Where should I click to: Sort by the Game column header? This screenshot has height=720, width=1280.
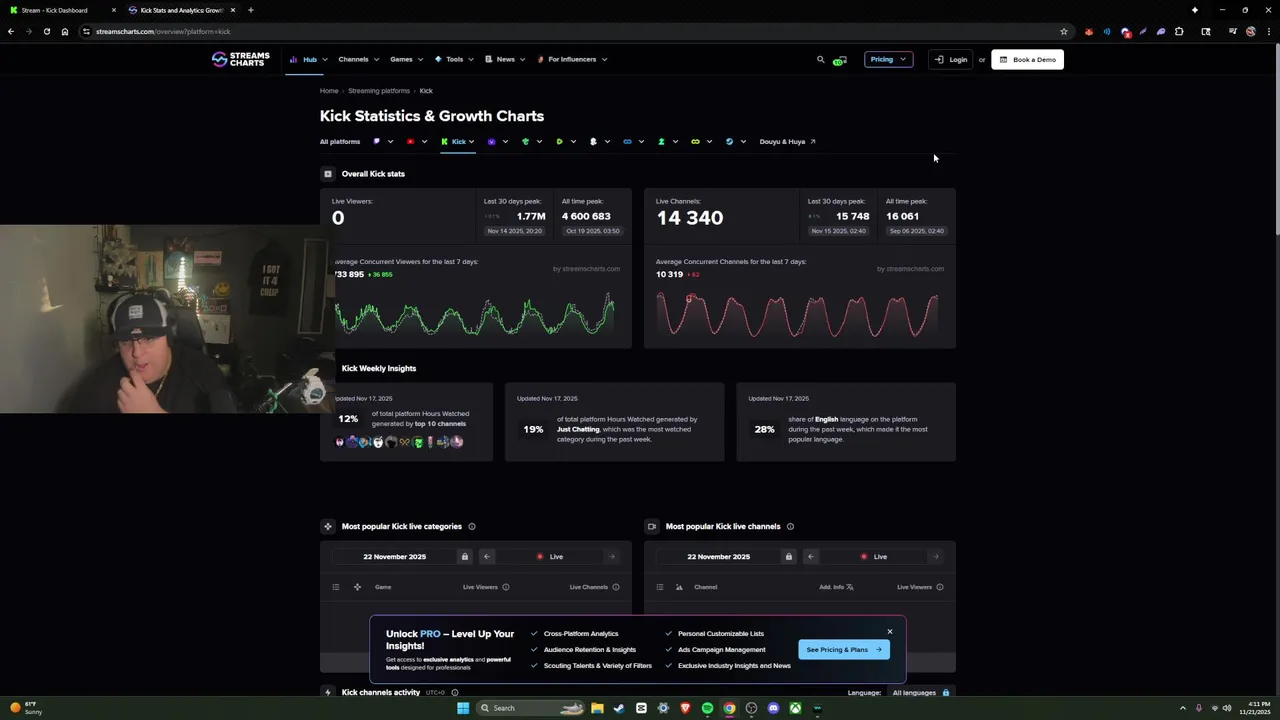point(383,587)
